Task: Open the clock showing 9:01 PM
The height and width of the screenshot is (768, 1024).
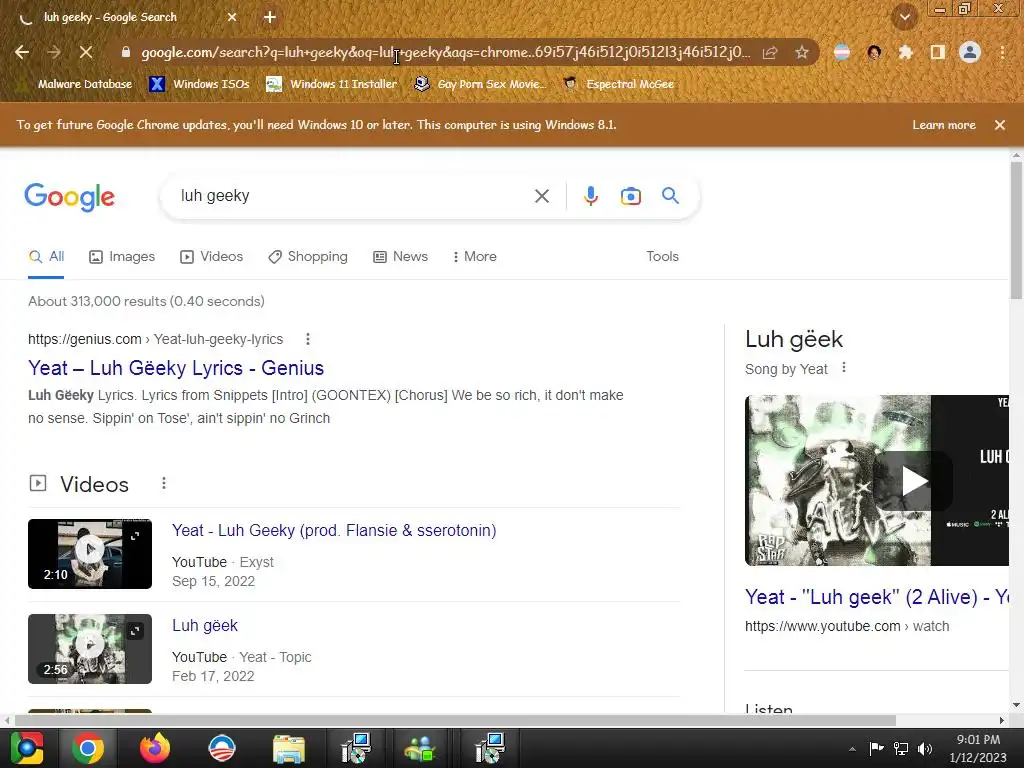Action: coord(978,748)
